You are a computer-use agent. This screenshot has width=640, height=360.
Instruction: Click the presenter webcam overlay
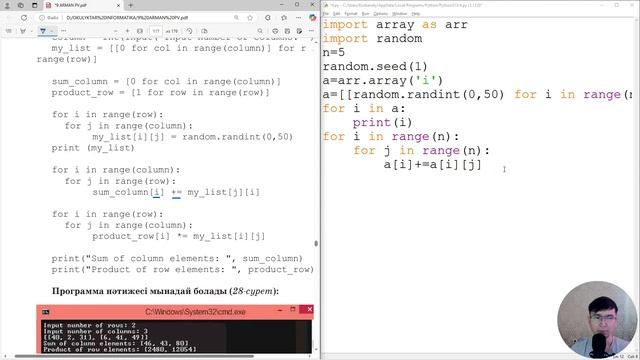point(598,320)
